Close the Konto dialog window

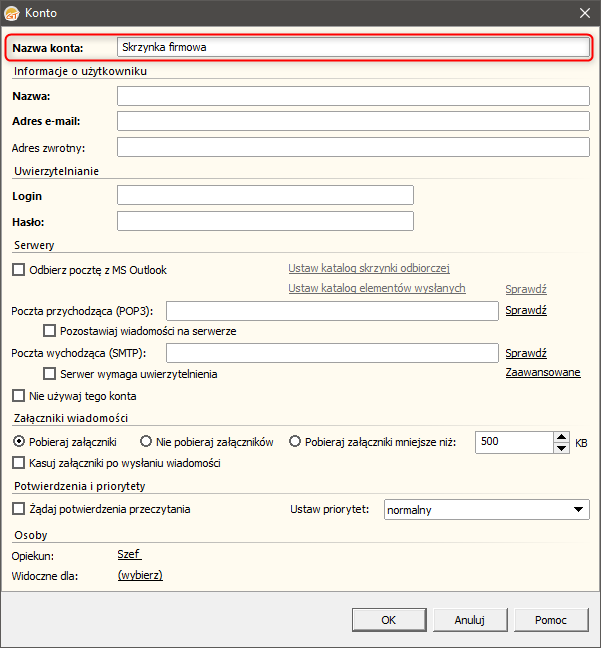click(x=584, y=13)
